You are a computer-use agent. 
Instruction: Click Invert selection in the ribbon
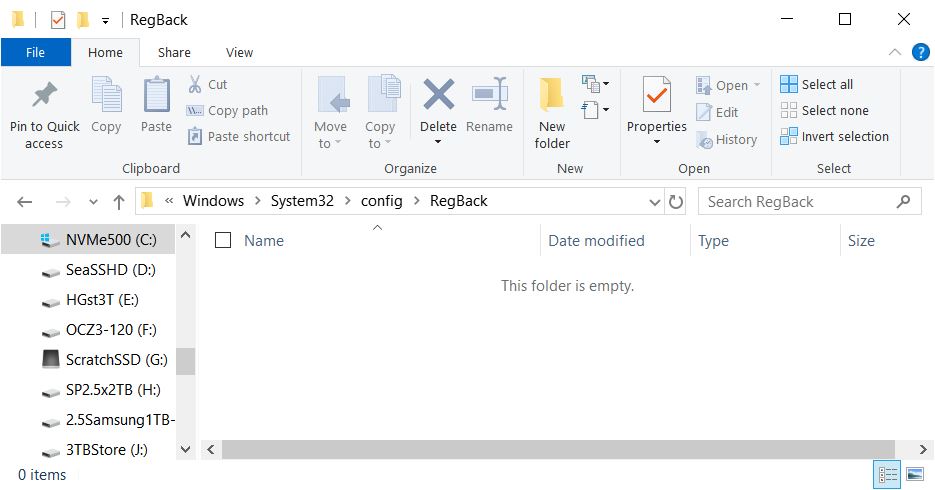834,137
